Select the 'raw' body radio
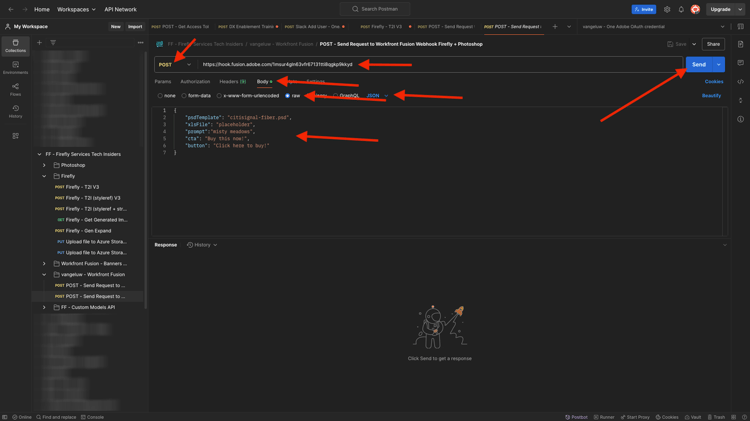The height and width of the screenshot is (421, 750). pos(287,96)
